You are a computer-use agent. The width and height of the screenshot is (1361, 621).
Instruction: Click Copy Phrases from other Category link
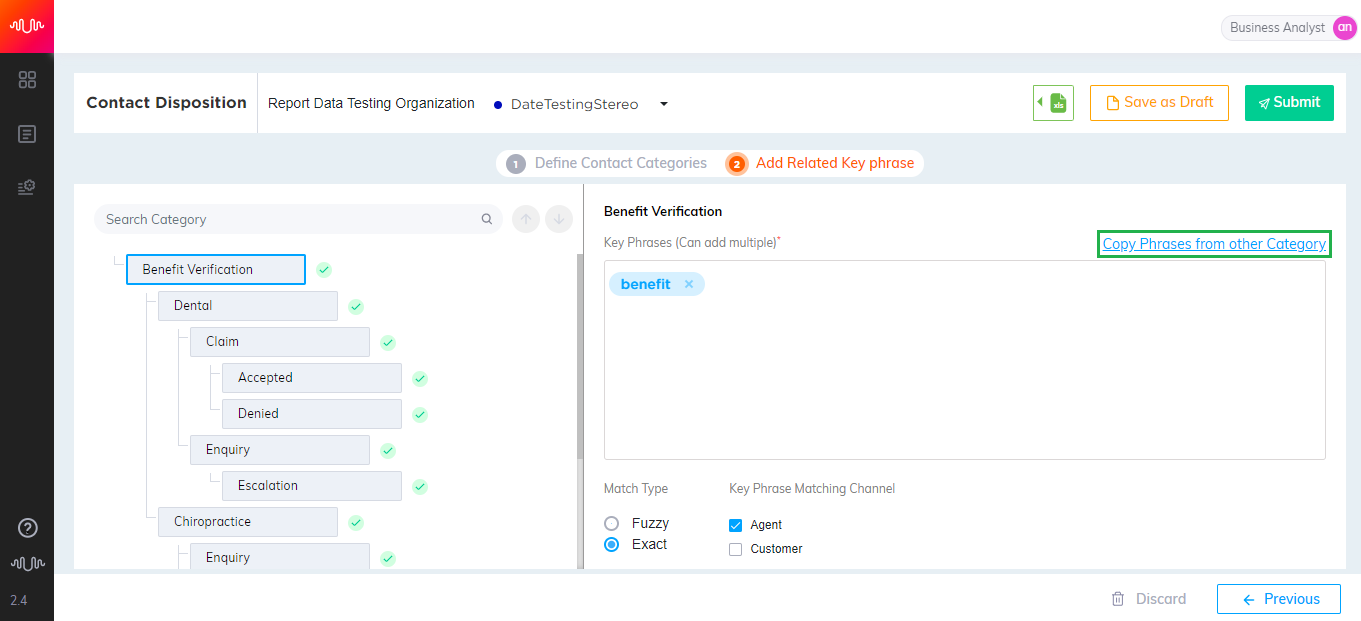click(1214, 244)
